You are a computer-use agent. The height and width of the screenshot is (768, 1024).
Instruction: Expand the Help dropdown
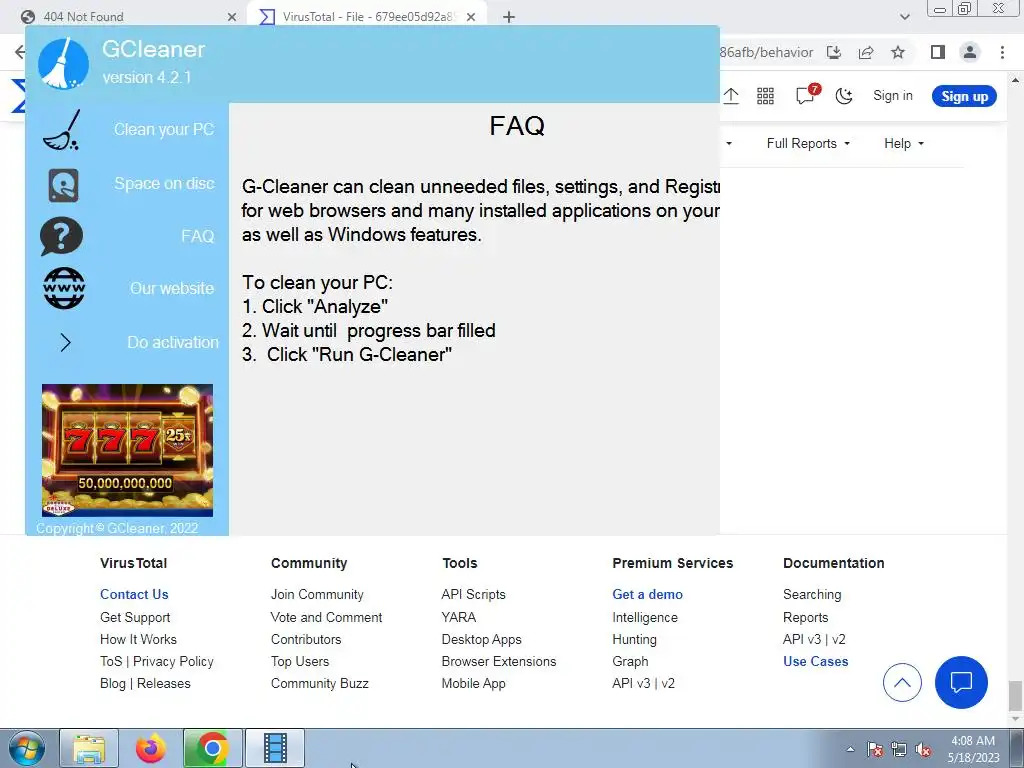(x=904, y=143)
